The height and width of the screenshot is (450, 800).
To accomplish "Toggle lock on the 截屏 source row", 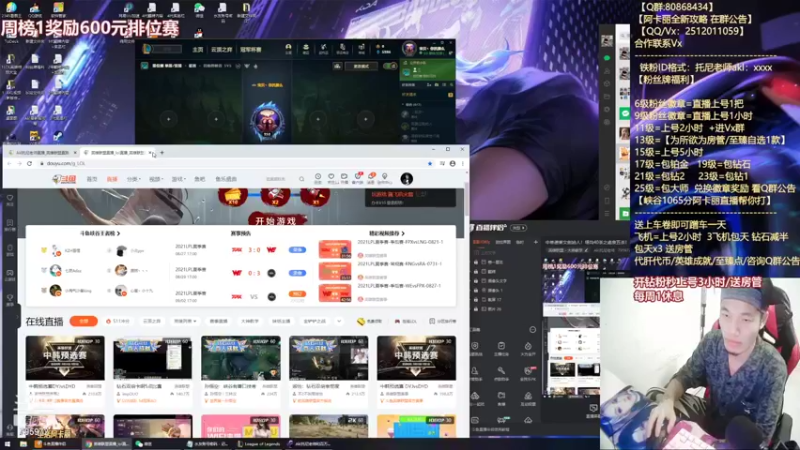I will point(476,300).
